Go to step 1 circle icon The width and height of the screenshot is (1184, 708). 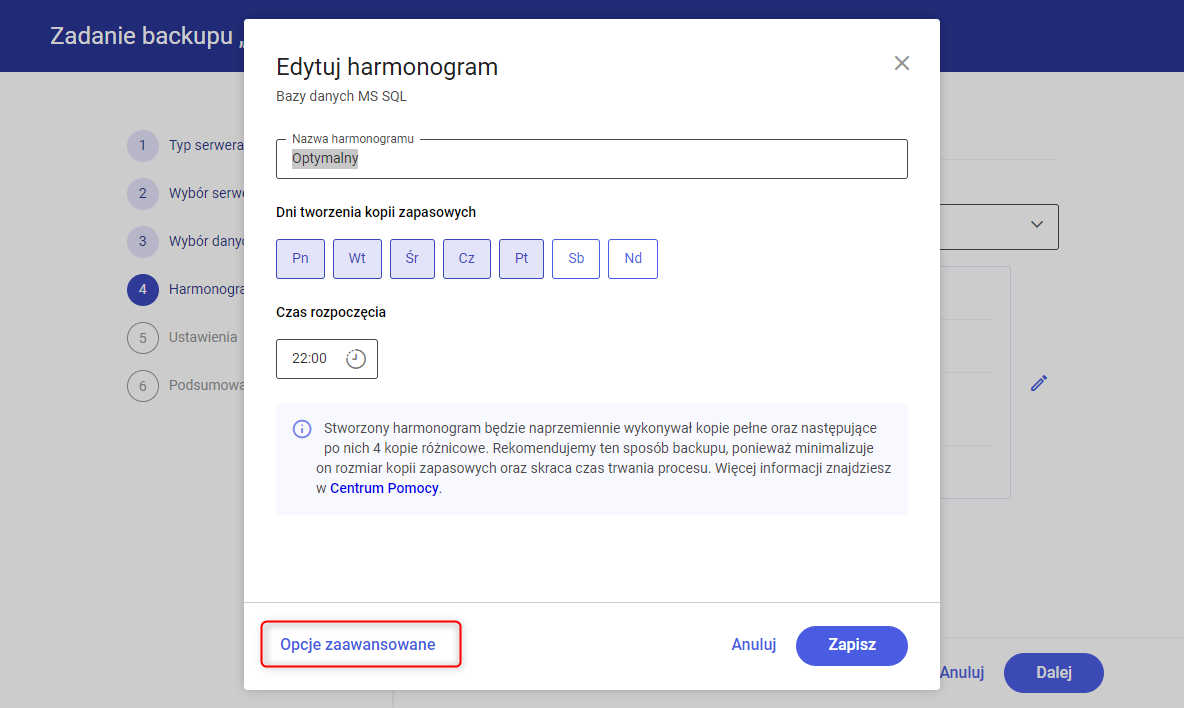pyautogui.click(x=143, y=146)
